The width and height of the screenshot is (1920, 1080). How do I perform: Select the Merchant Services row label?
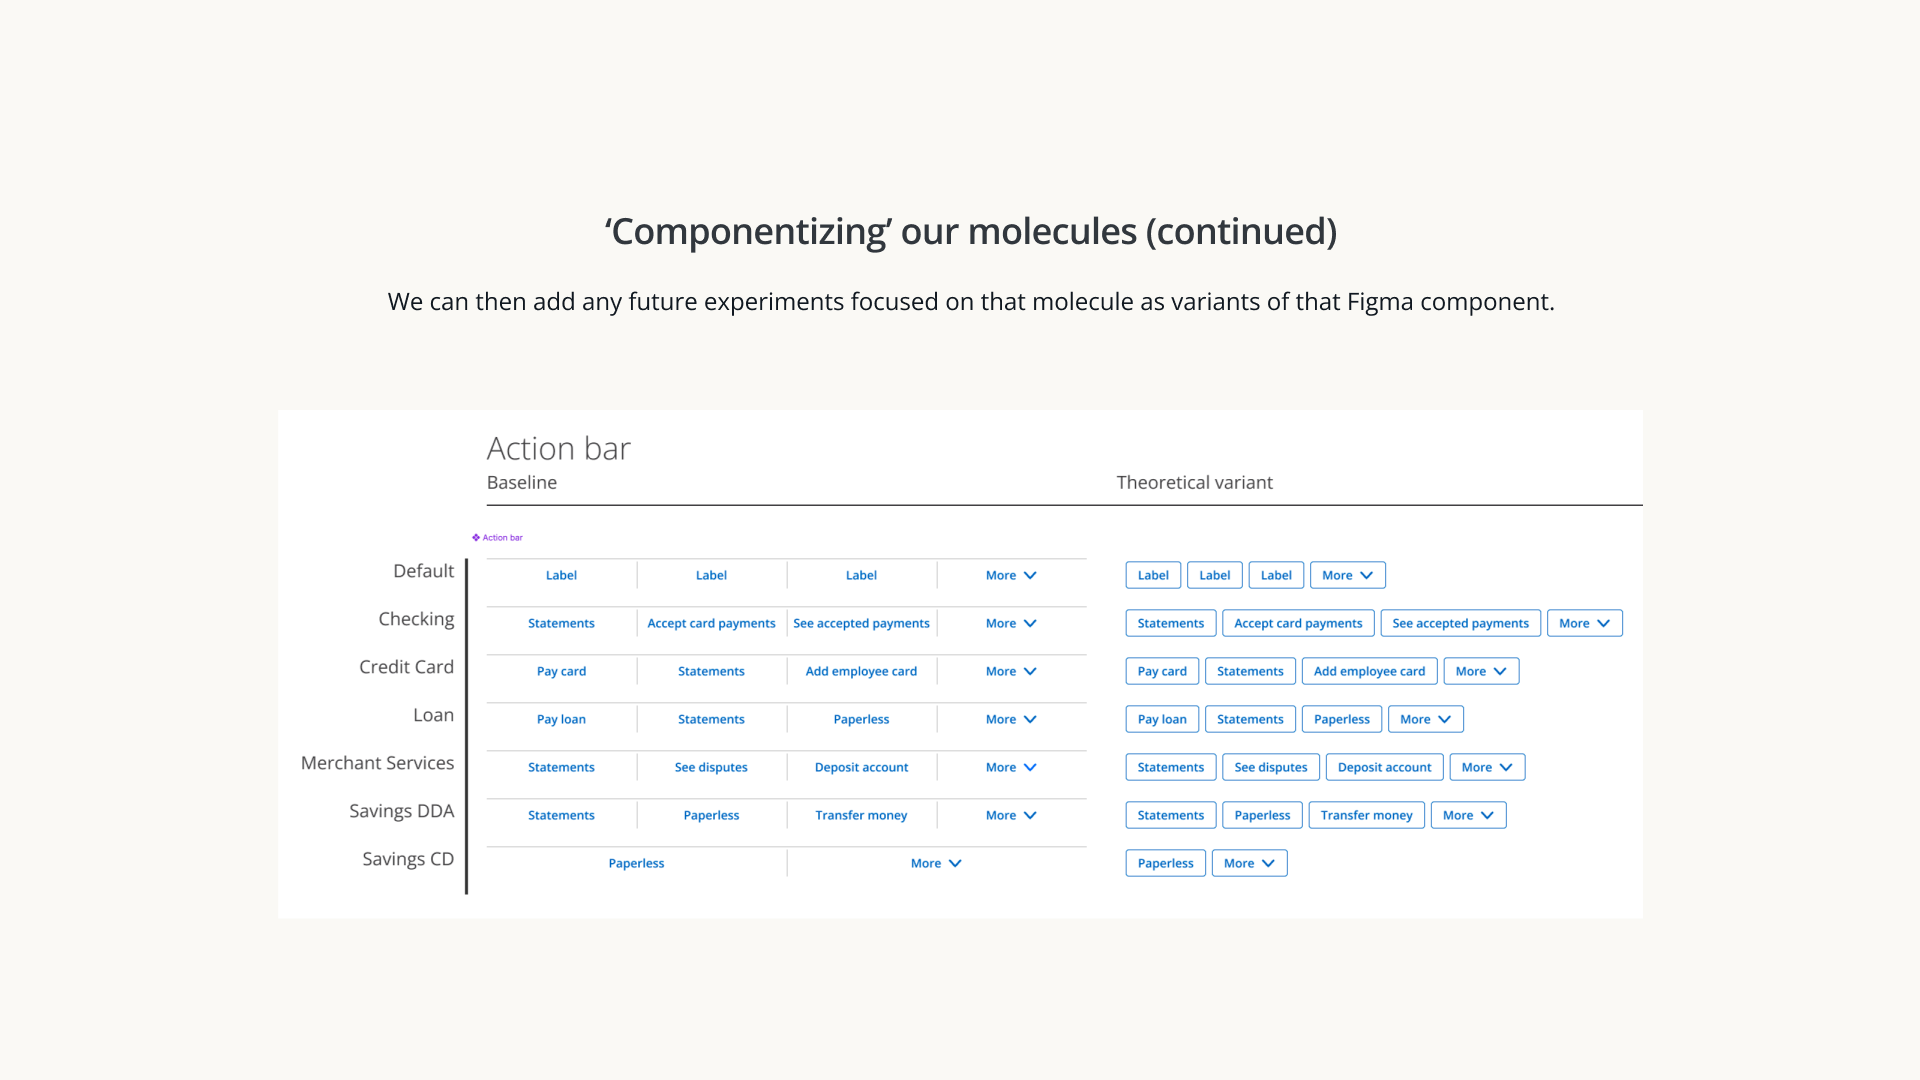pos(377,763)
